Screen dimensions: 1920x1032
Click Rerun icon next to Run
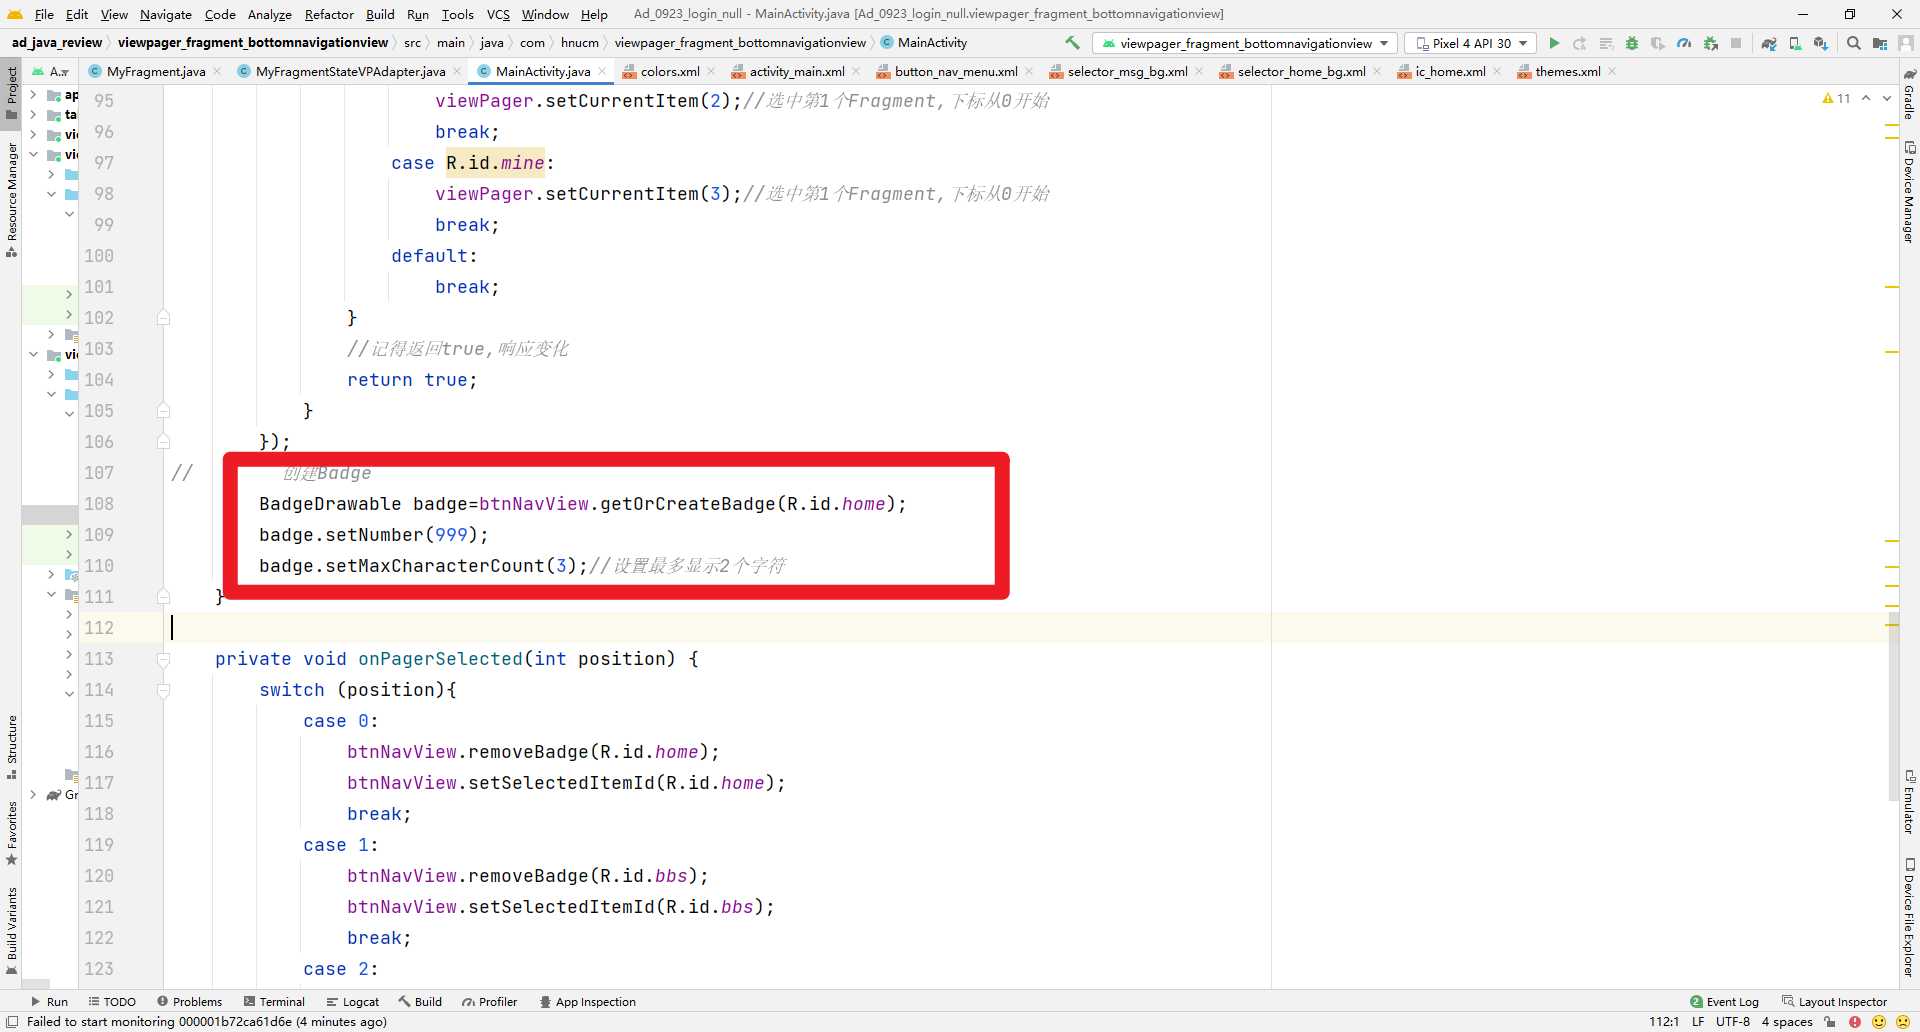click(x=1580, y=43)
